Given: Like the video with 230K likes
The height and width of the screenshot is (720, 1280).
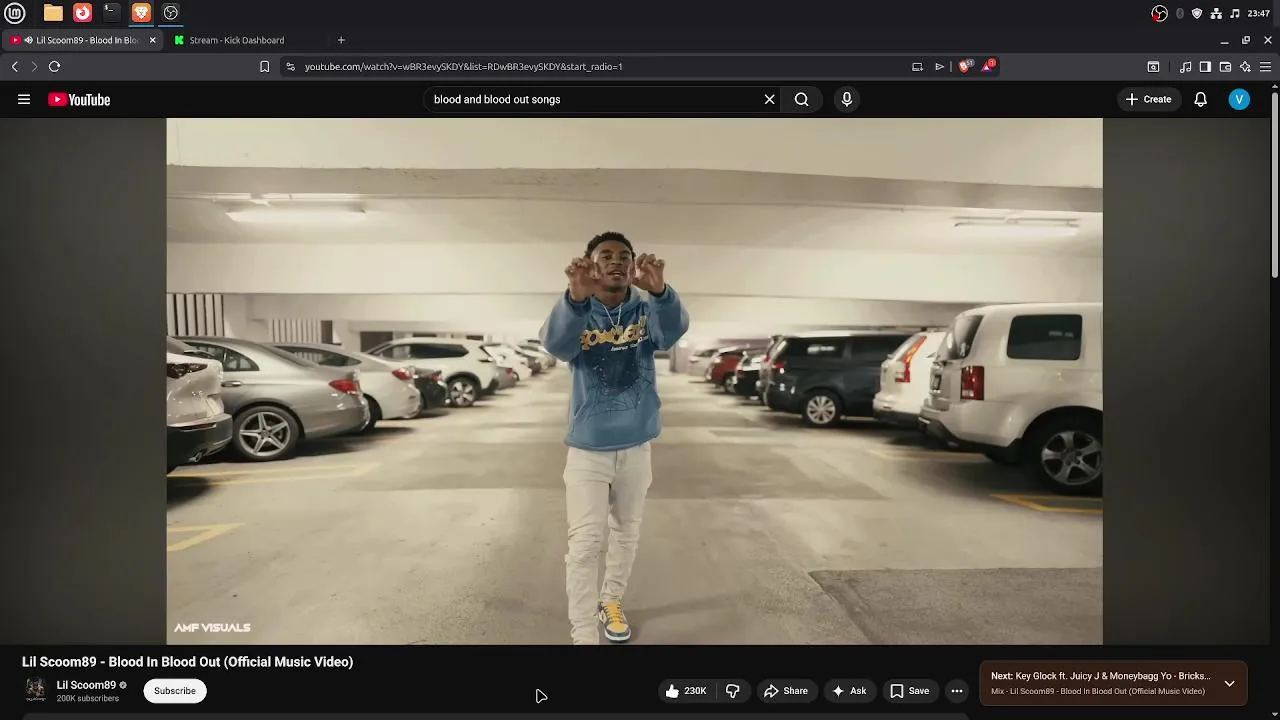Looking at the screenshot, I should [x=686, y=691].
